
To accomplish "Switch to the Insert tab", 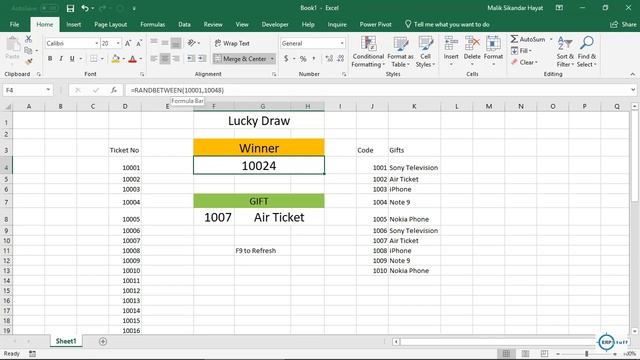I will click(x=73, y=24).
